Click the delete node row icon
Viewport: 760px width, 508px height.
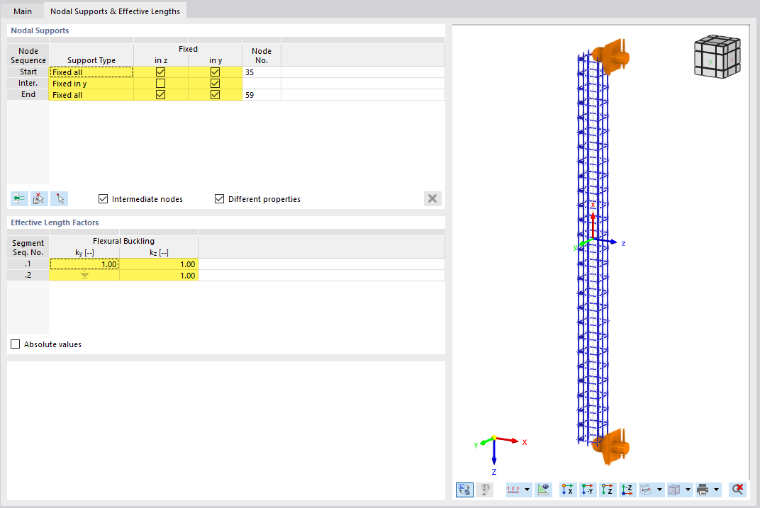(39, 198)
